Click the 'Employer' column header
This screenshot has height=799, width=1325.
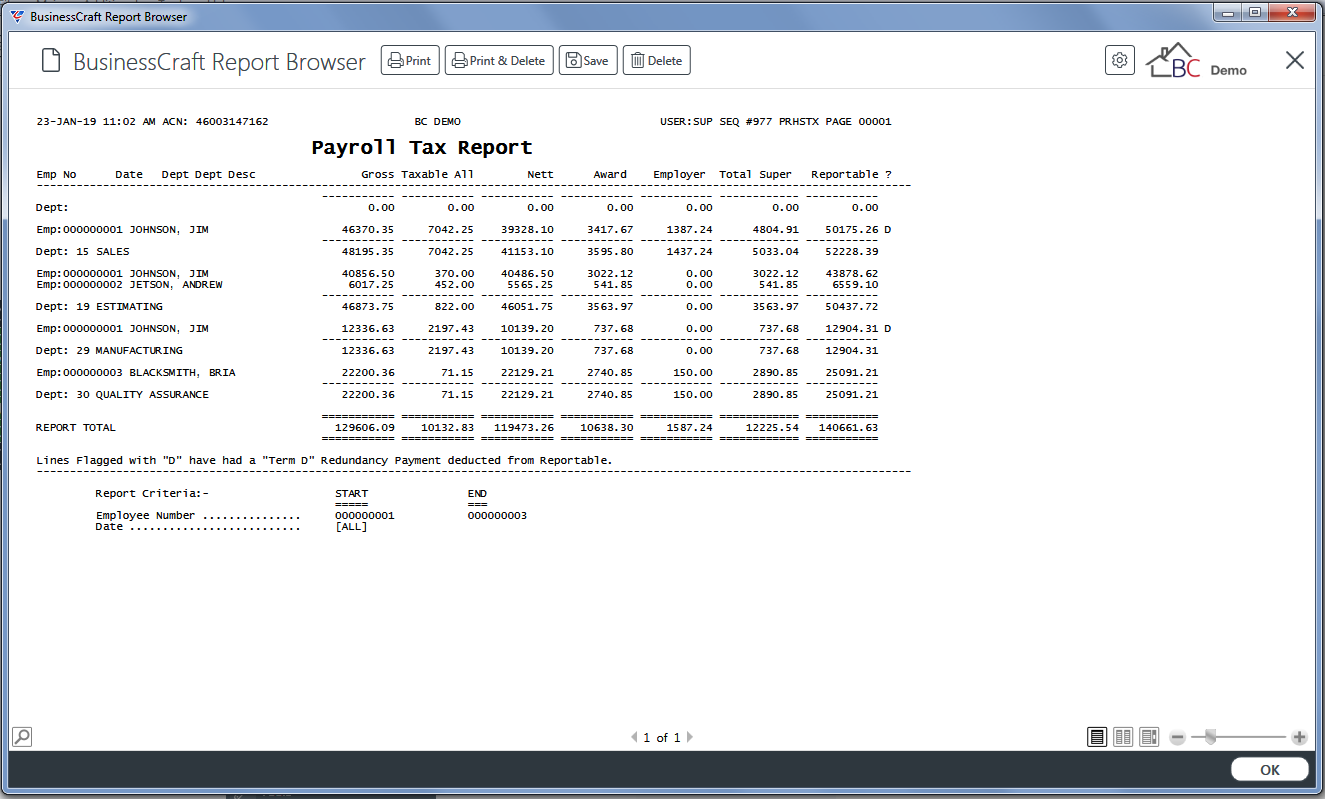pos(679,174)
